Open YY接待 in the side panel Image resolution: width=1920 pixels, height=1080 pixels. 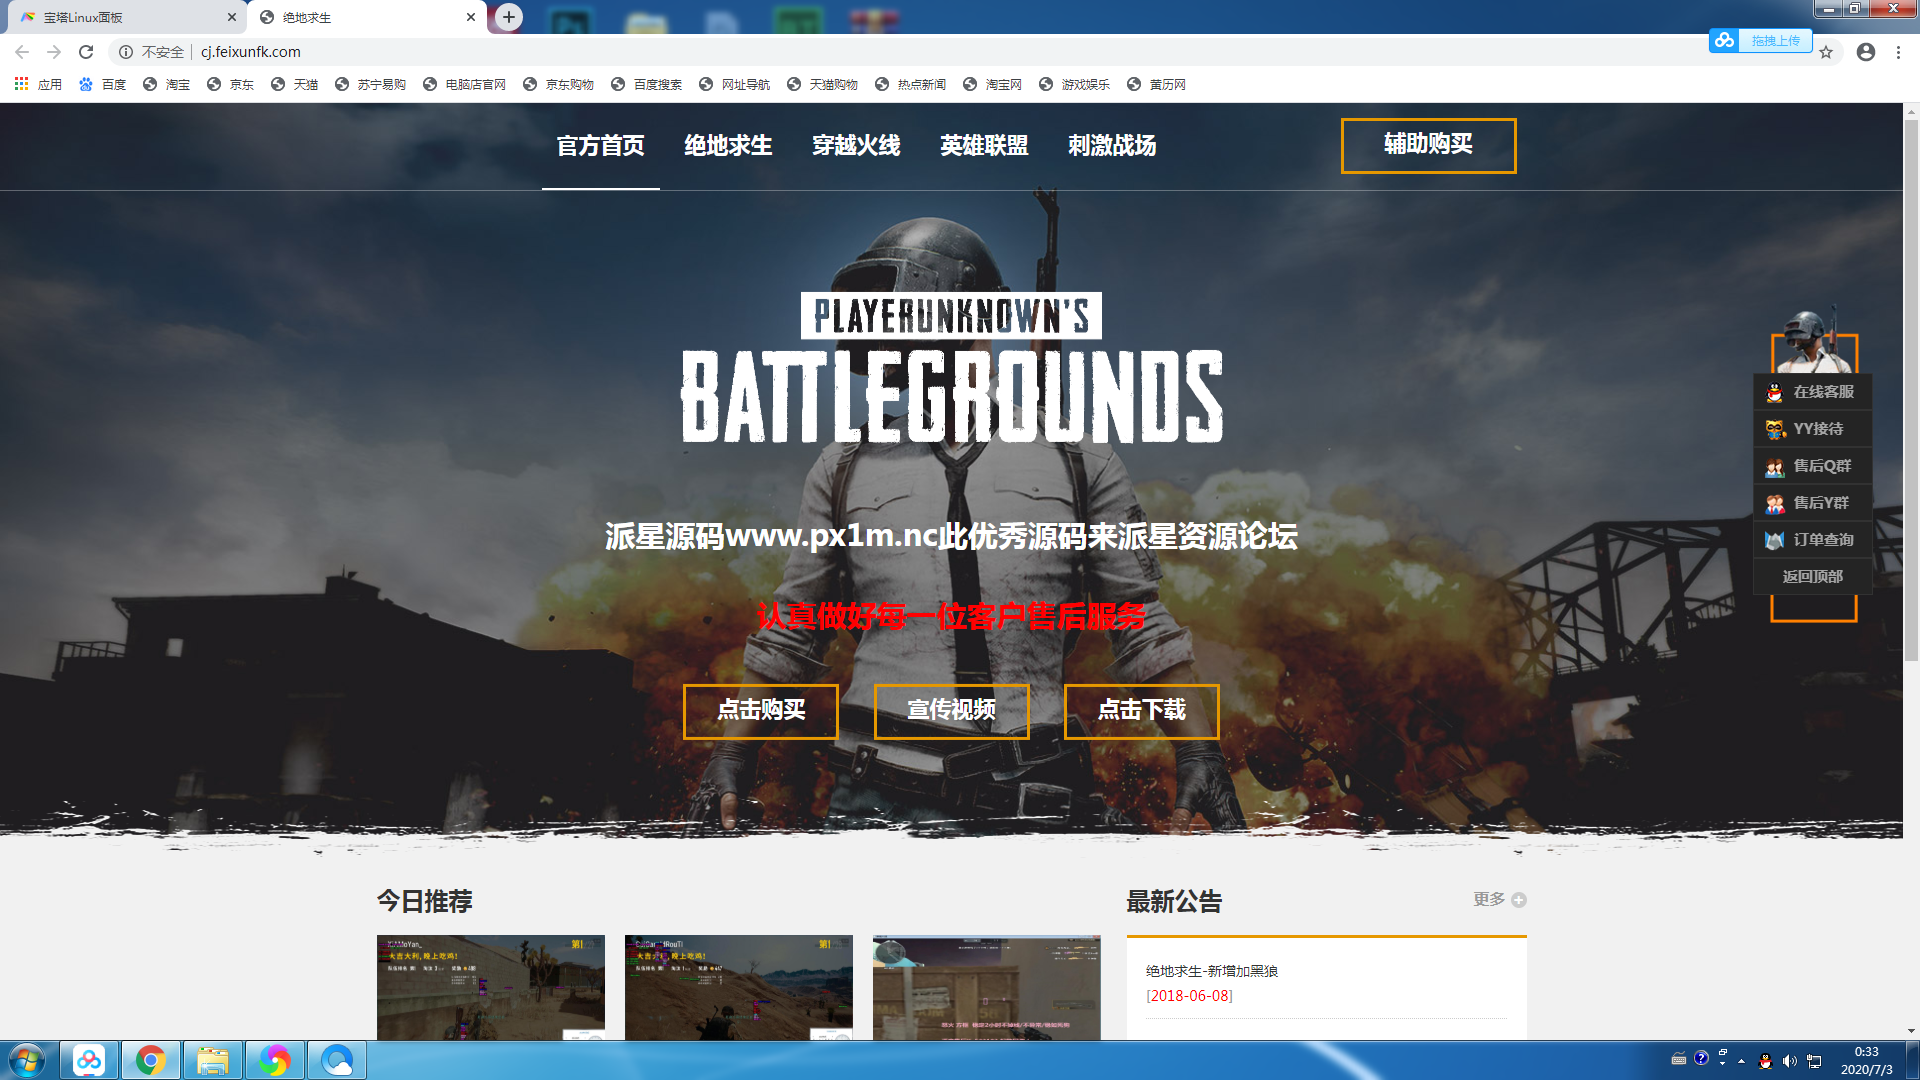click(1812, 429)
